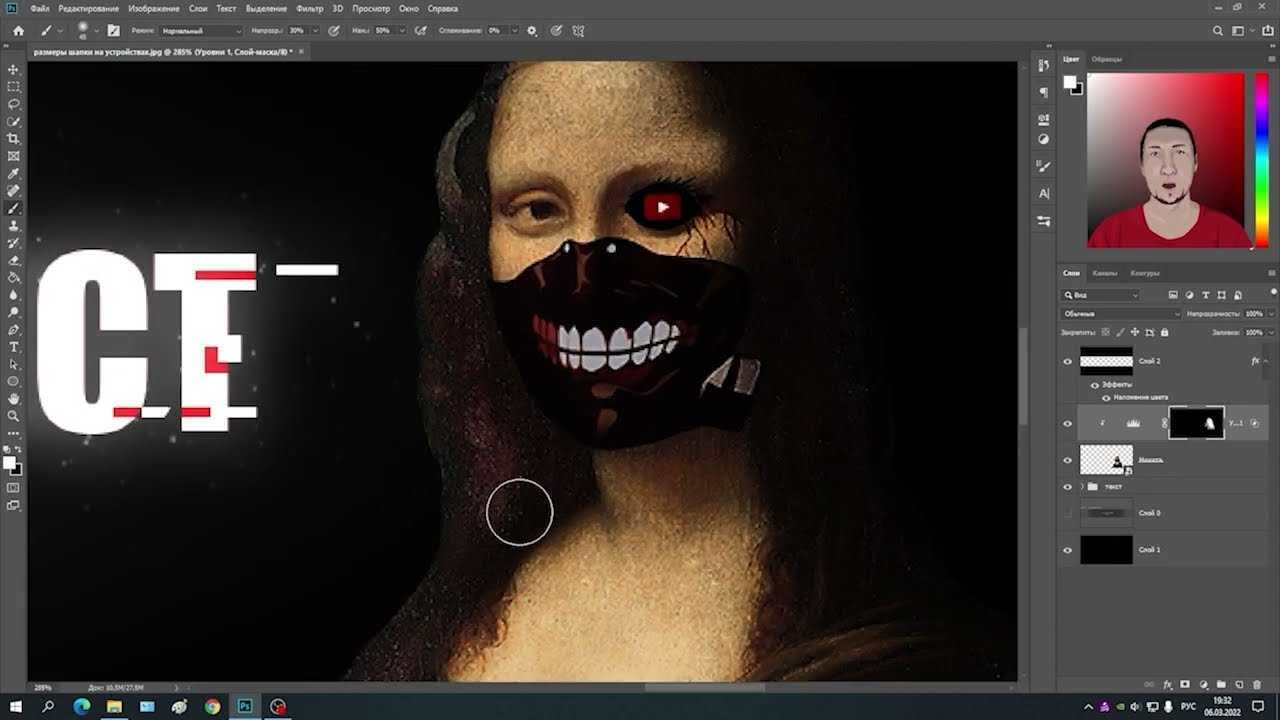
Task: Open the brush preset picker arrow
Action: tap(96, 31)
